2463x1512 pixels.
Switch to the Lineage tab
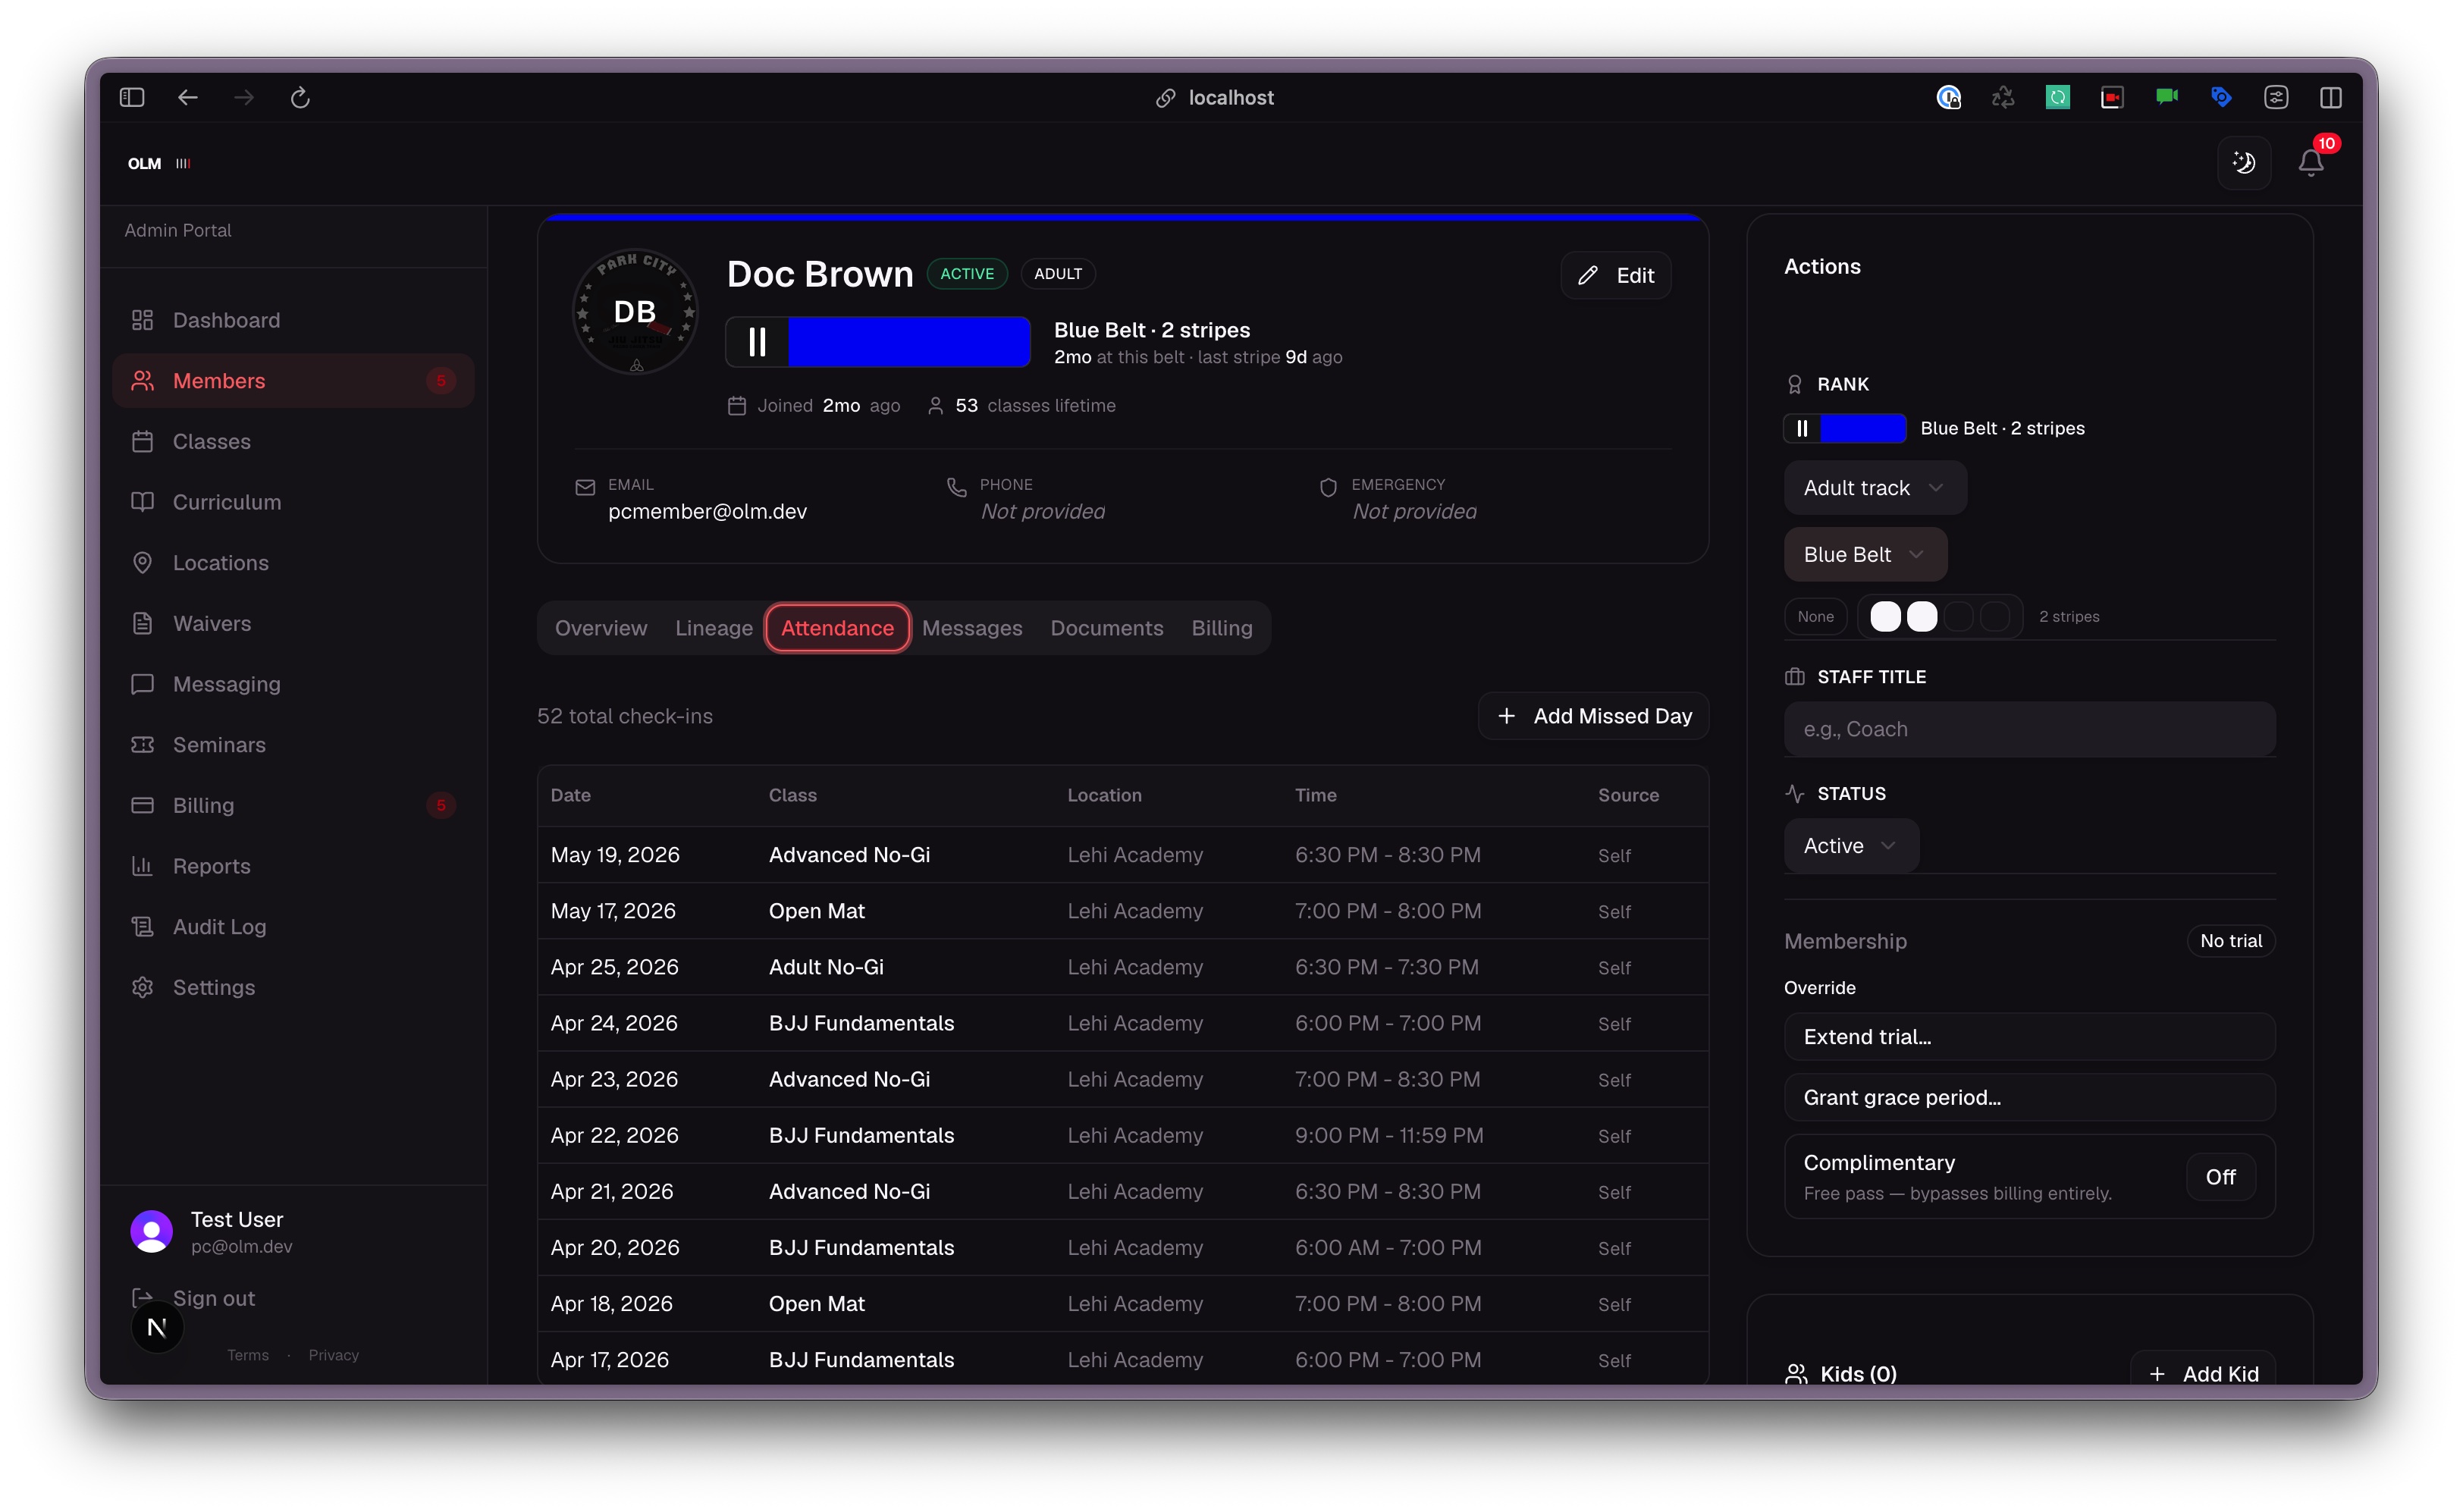point(714,628)
